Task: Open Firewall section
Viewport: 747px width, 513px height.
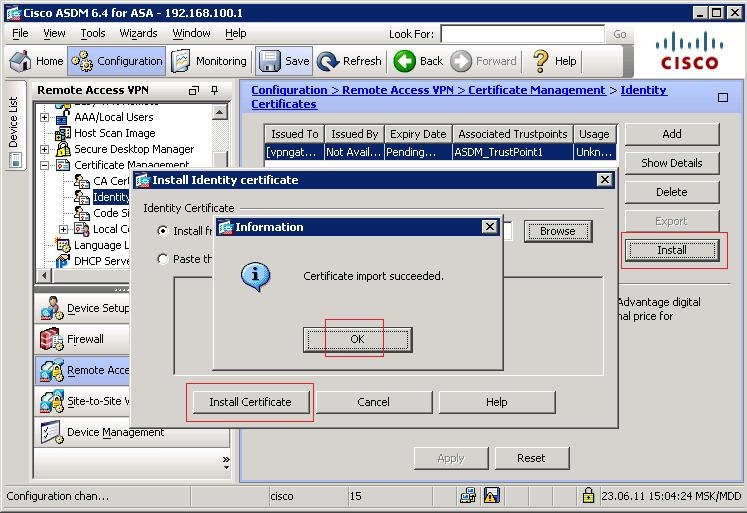Action: pos(83,339)
